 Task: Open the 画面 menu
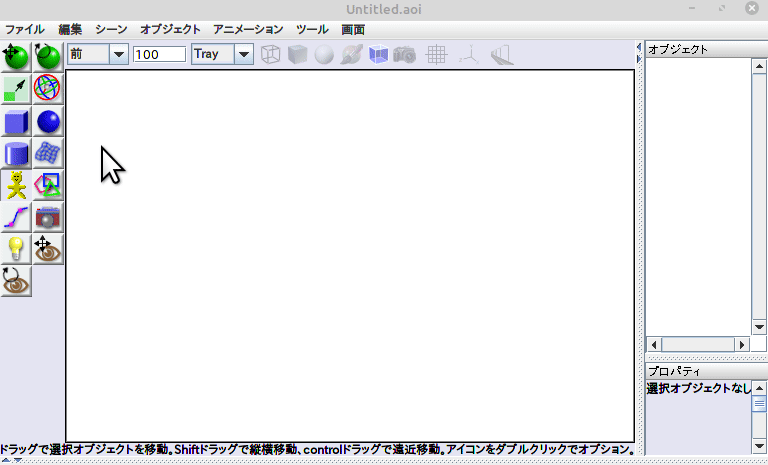coord(353,29)
